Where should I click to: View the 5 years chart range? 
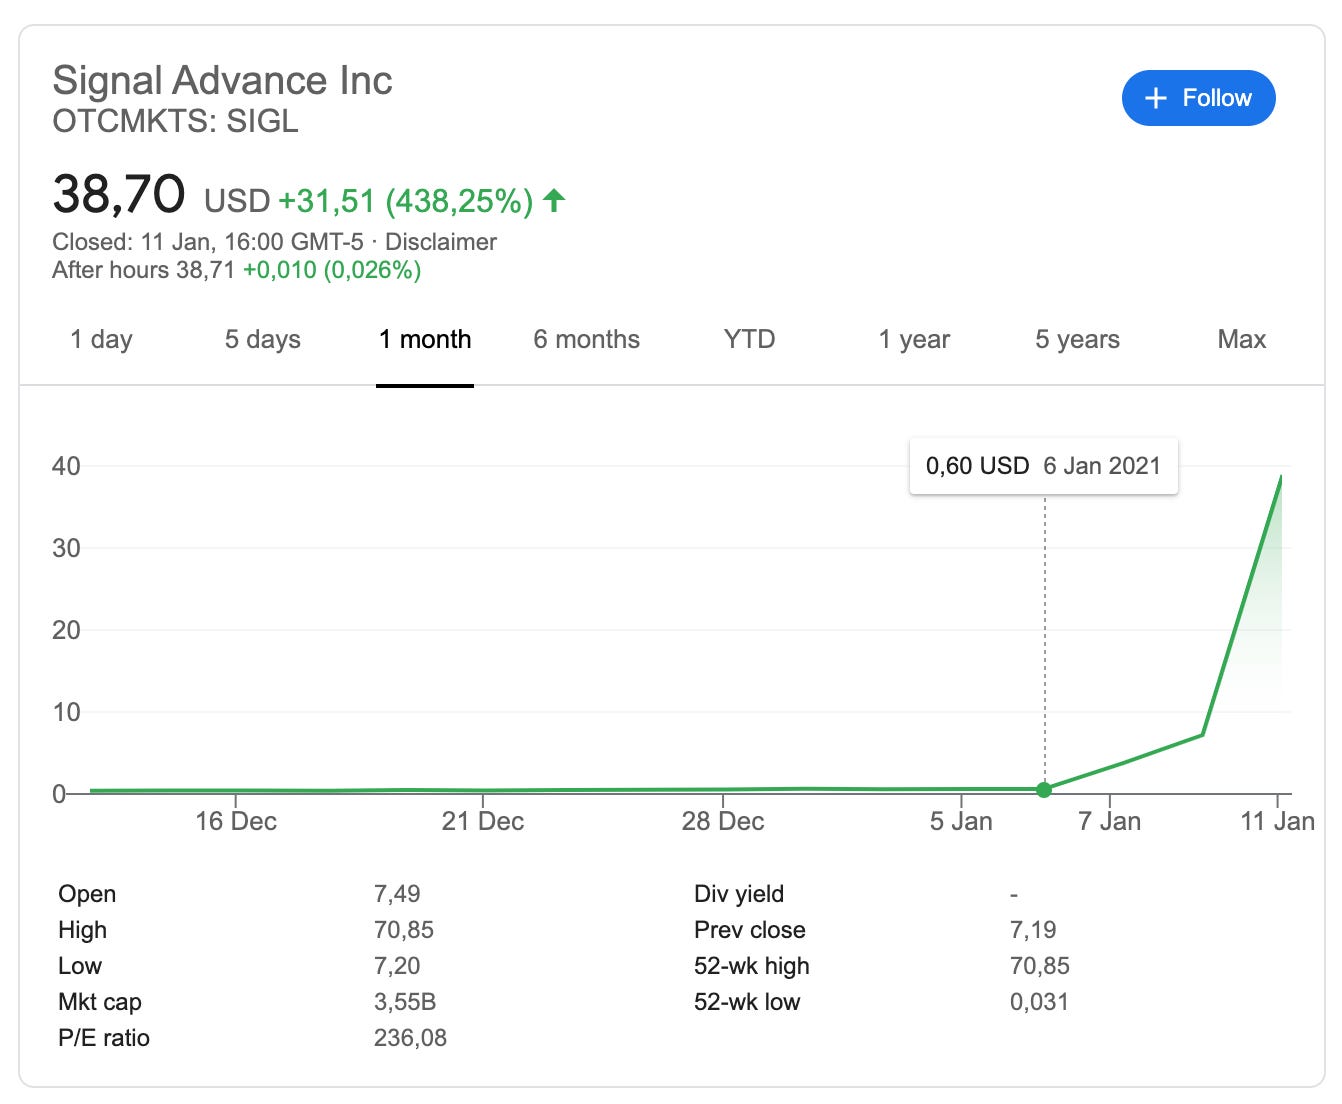point(1078,339)
